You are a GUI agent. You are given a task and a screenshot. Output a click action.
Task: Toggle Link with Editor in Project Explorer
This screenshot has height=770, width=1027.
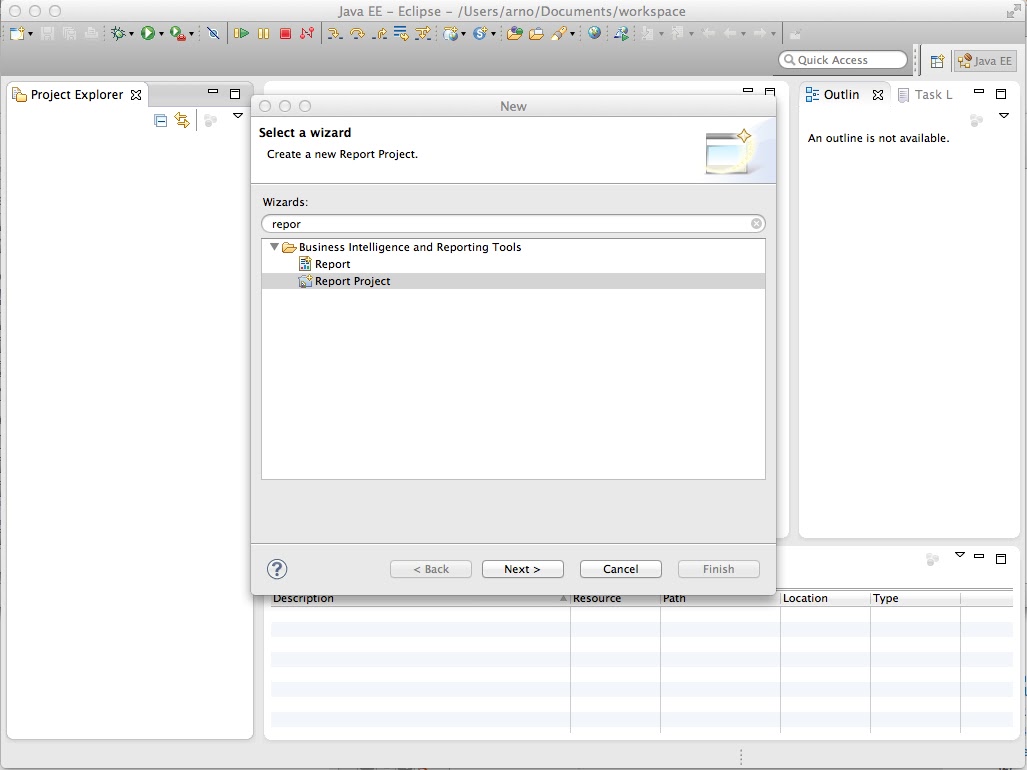coord(182,120)
